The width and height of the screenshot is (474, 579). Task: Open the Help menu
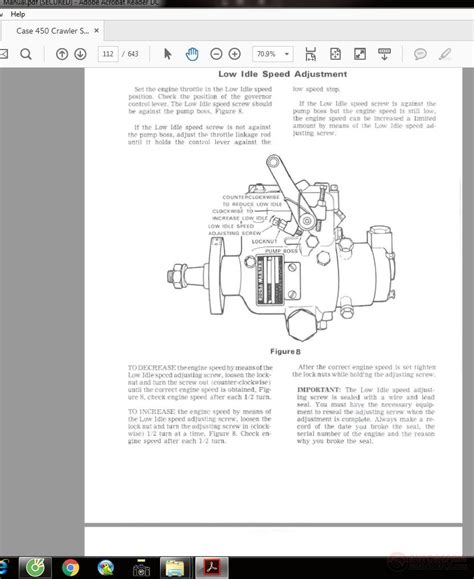pos(18,14)
